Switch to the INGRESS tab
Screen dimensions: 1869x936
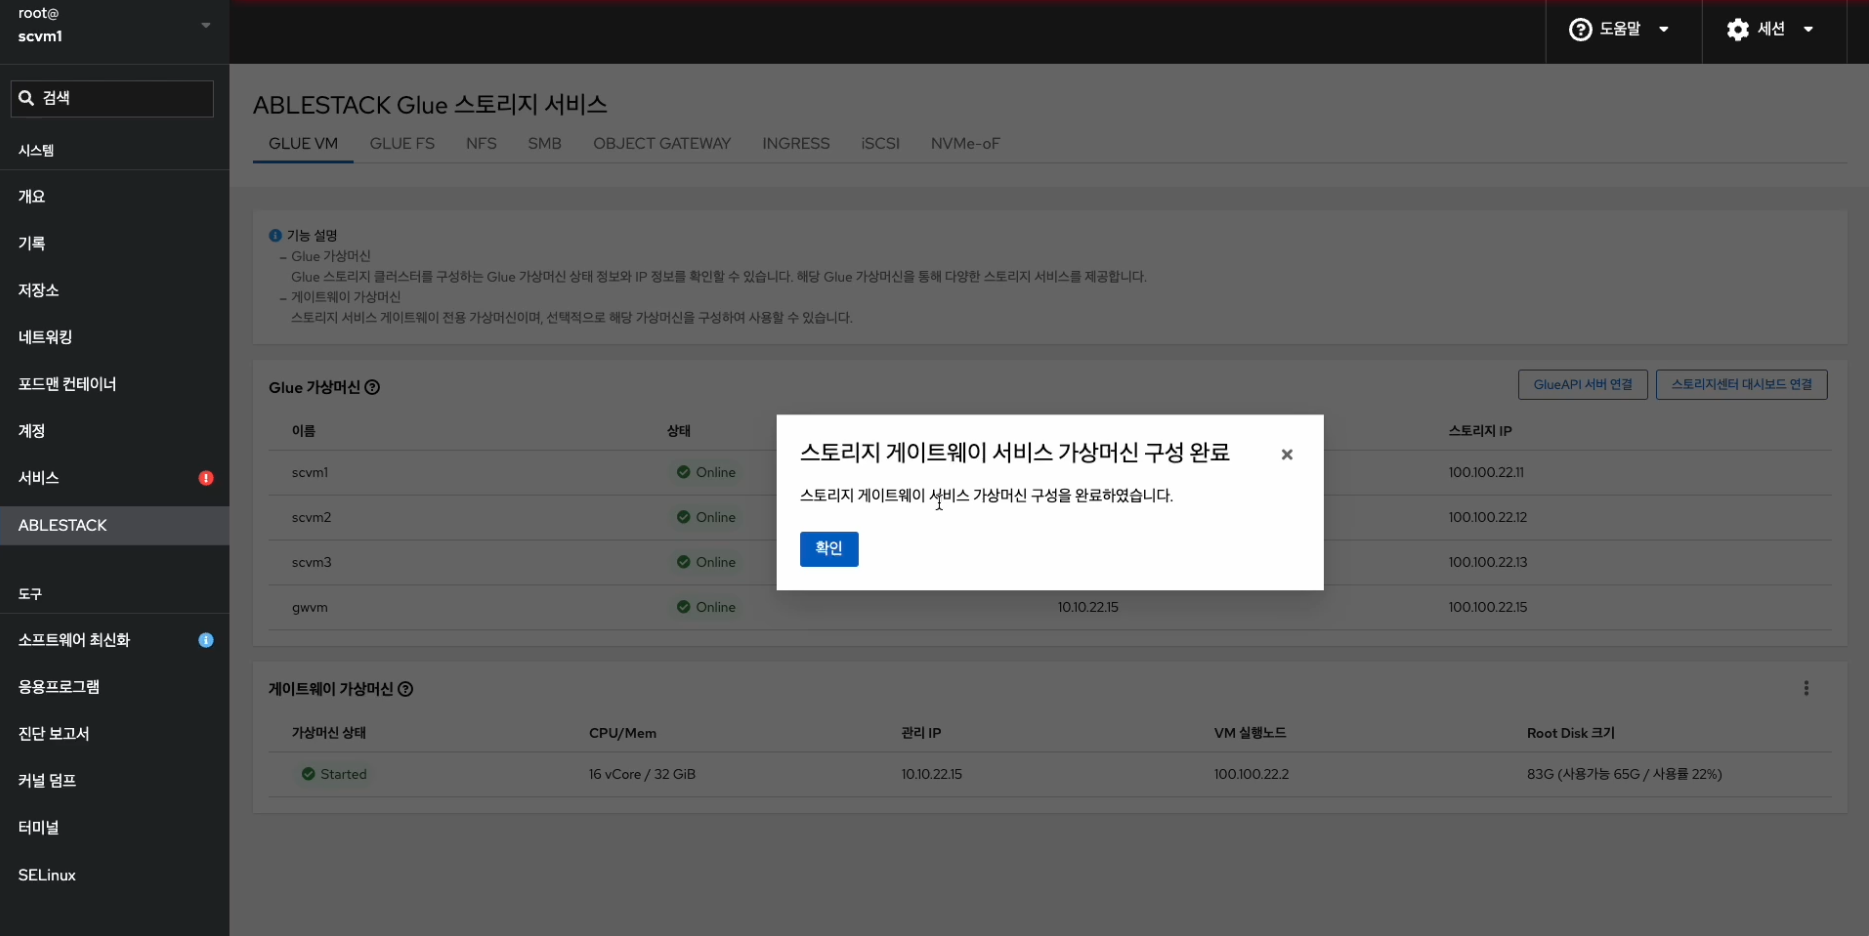click(796, 144)
